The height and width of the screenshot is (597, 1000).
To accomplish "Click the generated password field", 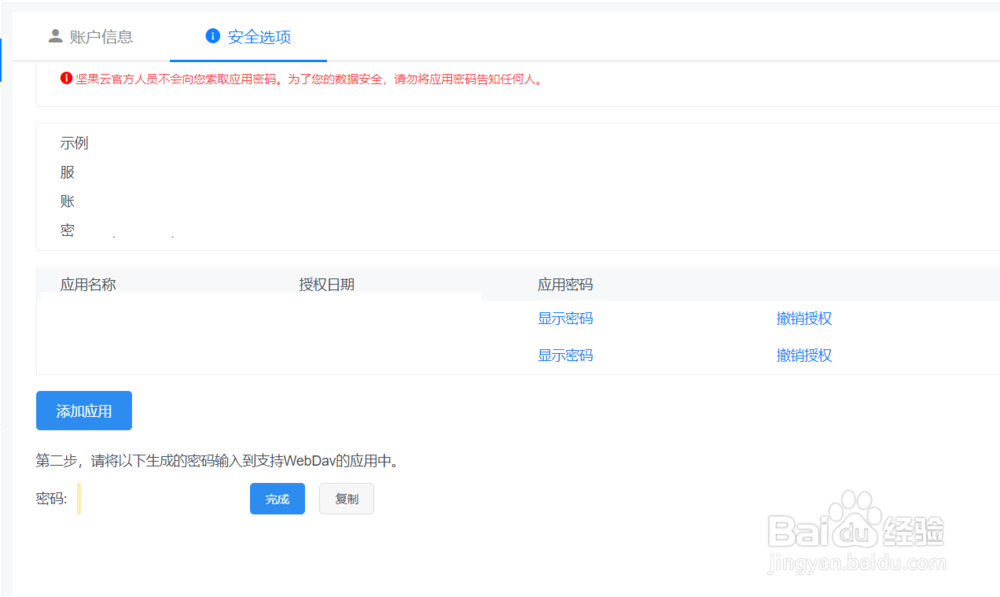I will click(159, 499).
